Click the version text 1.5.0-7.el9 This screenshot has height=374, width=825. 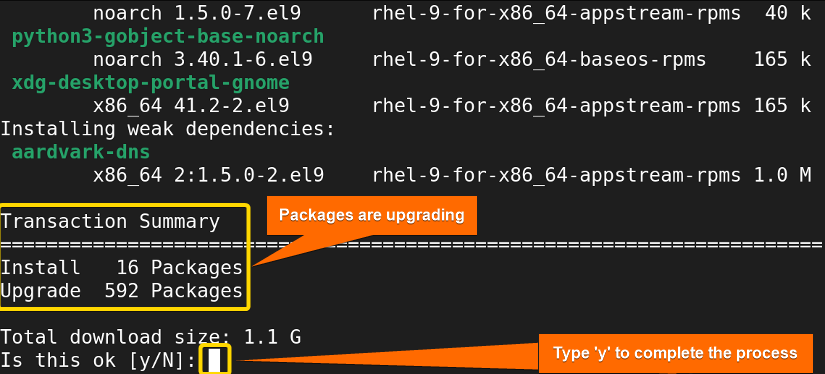(237, 13)
